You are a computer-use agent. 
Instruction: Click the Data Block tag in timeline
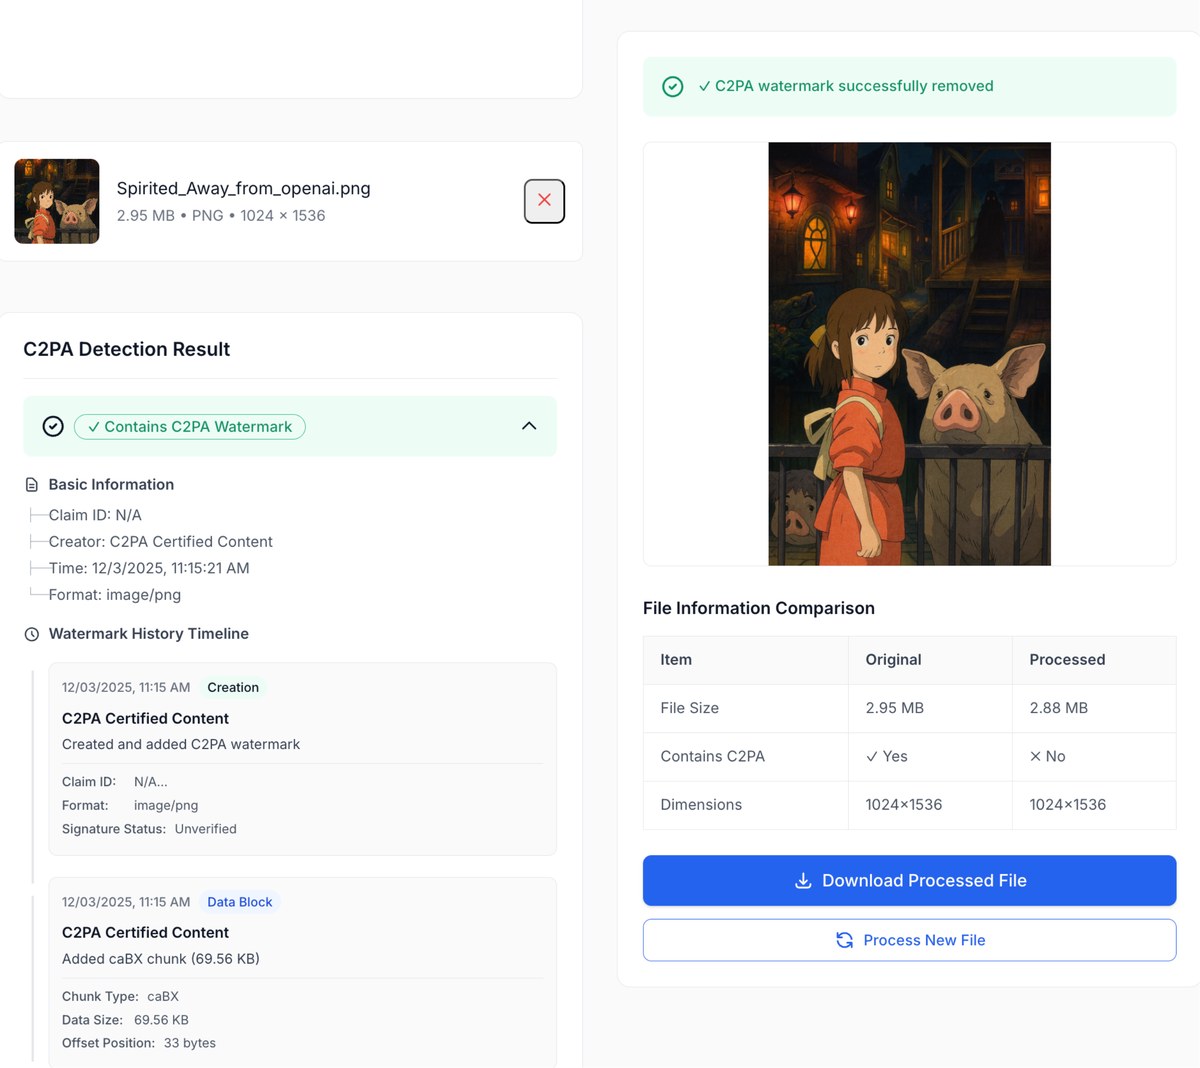point(239,902)
